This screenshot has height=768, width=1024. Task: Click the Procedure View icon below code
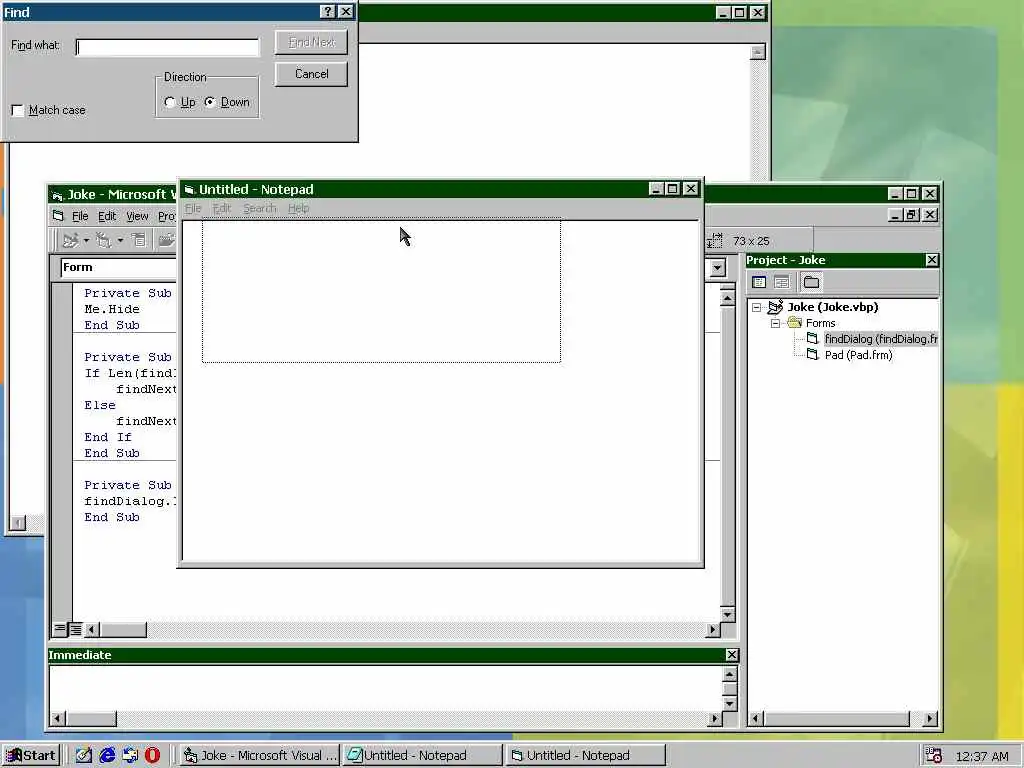(x=59, y=629)
